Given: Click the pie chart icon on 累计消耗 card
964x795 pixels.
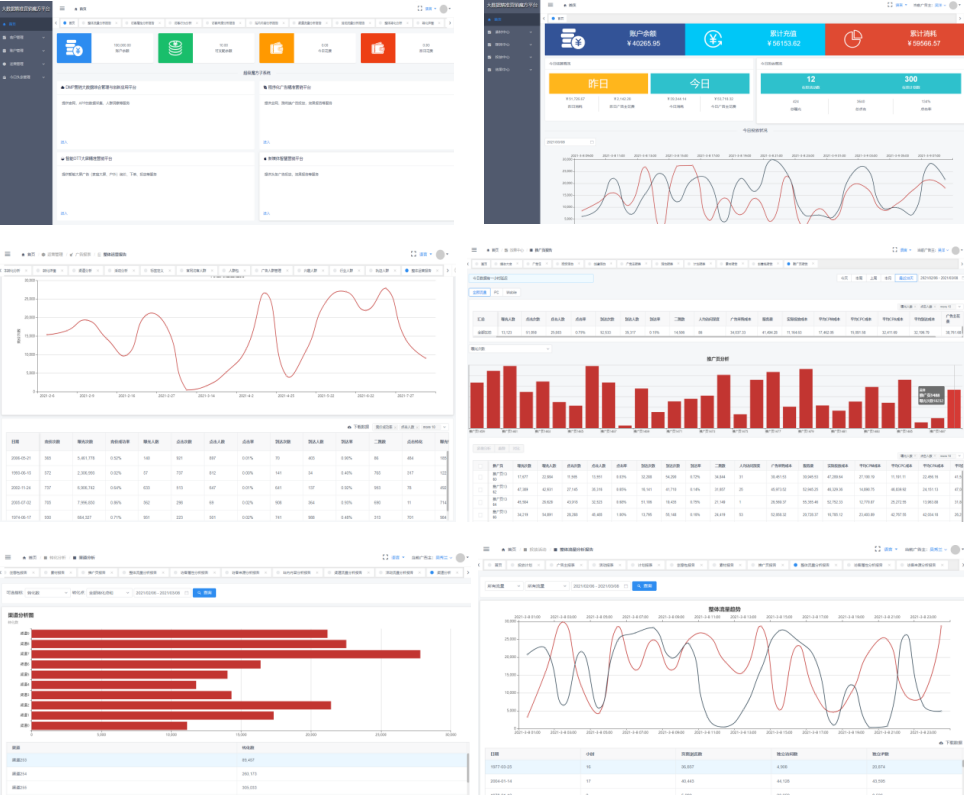Looking at the screenshot, I should tap(853, 39).
